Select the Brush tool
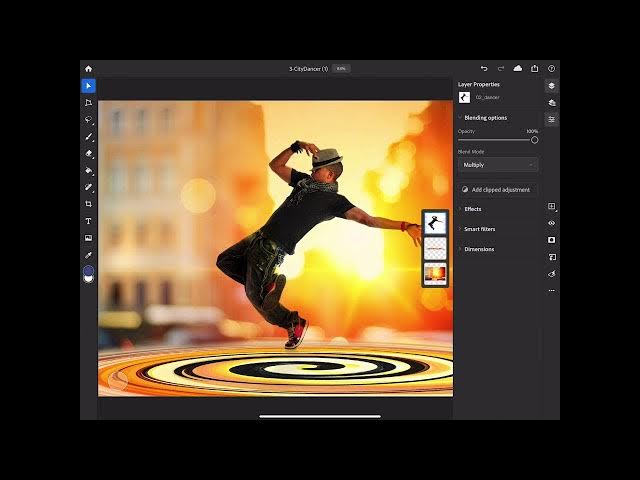 pos(88,136)
